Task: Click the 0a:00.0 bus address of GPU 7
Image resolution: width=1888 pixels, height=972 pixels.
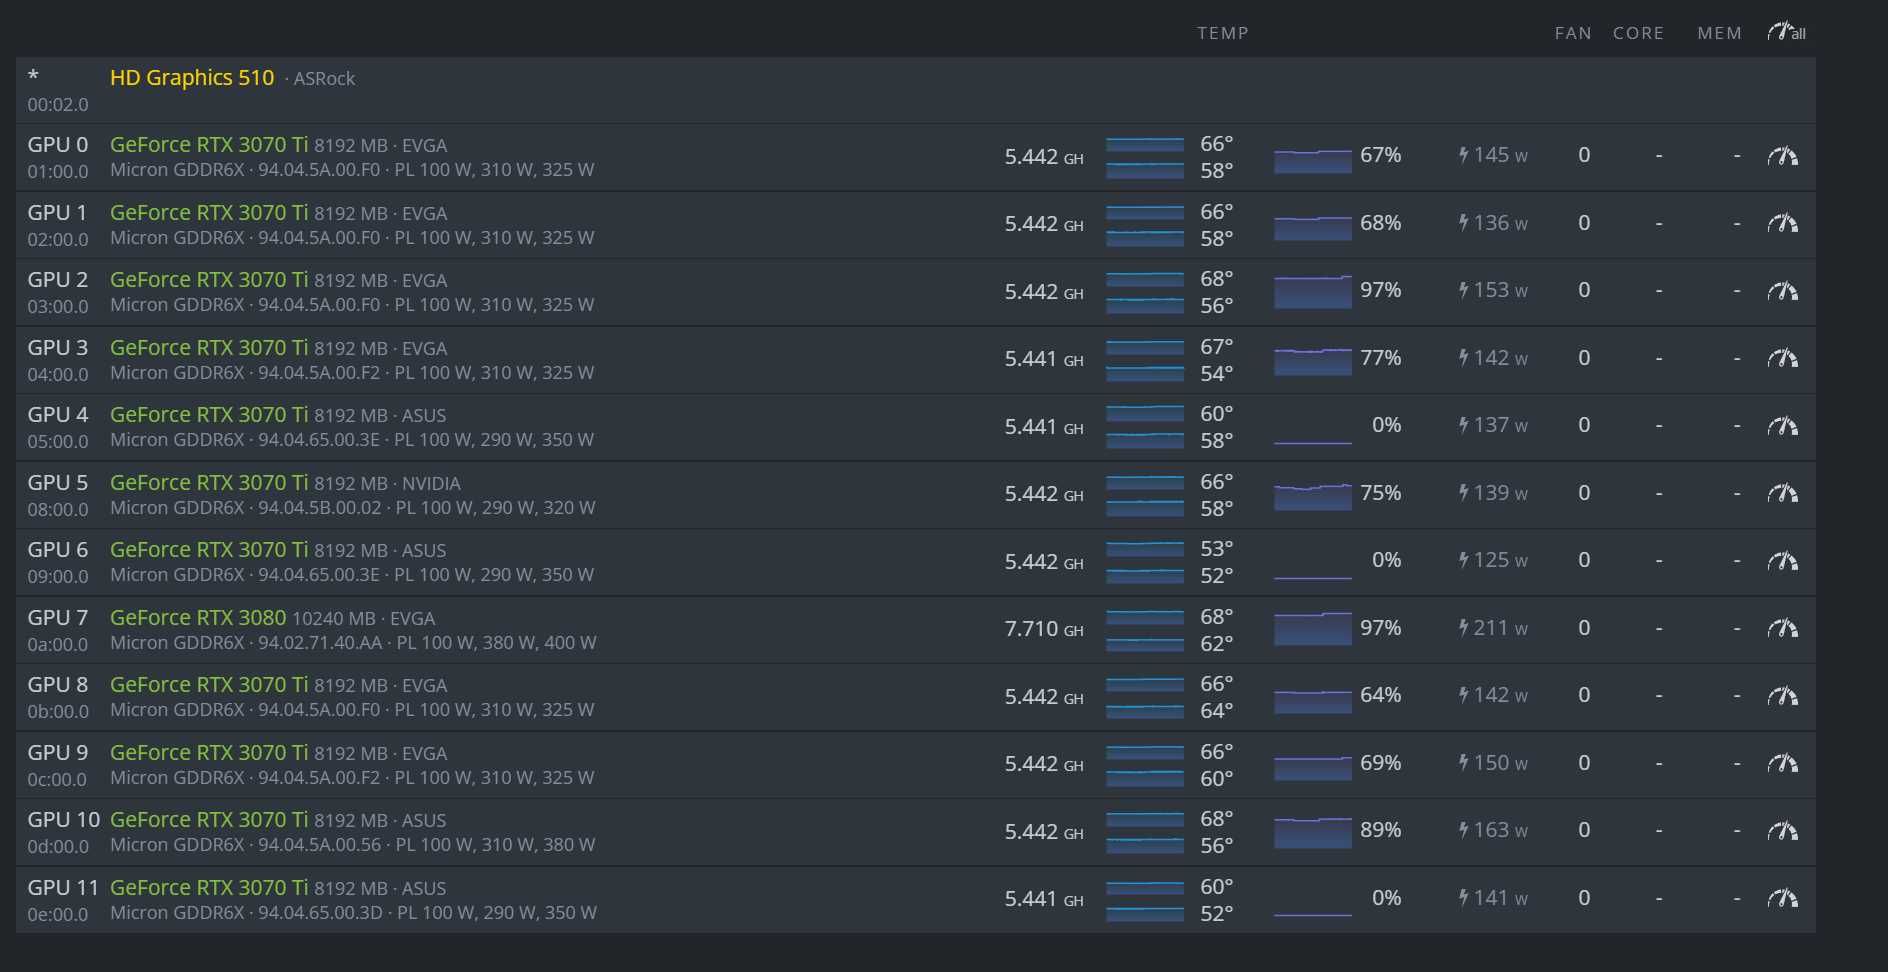Action: (x=58, y=644)
